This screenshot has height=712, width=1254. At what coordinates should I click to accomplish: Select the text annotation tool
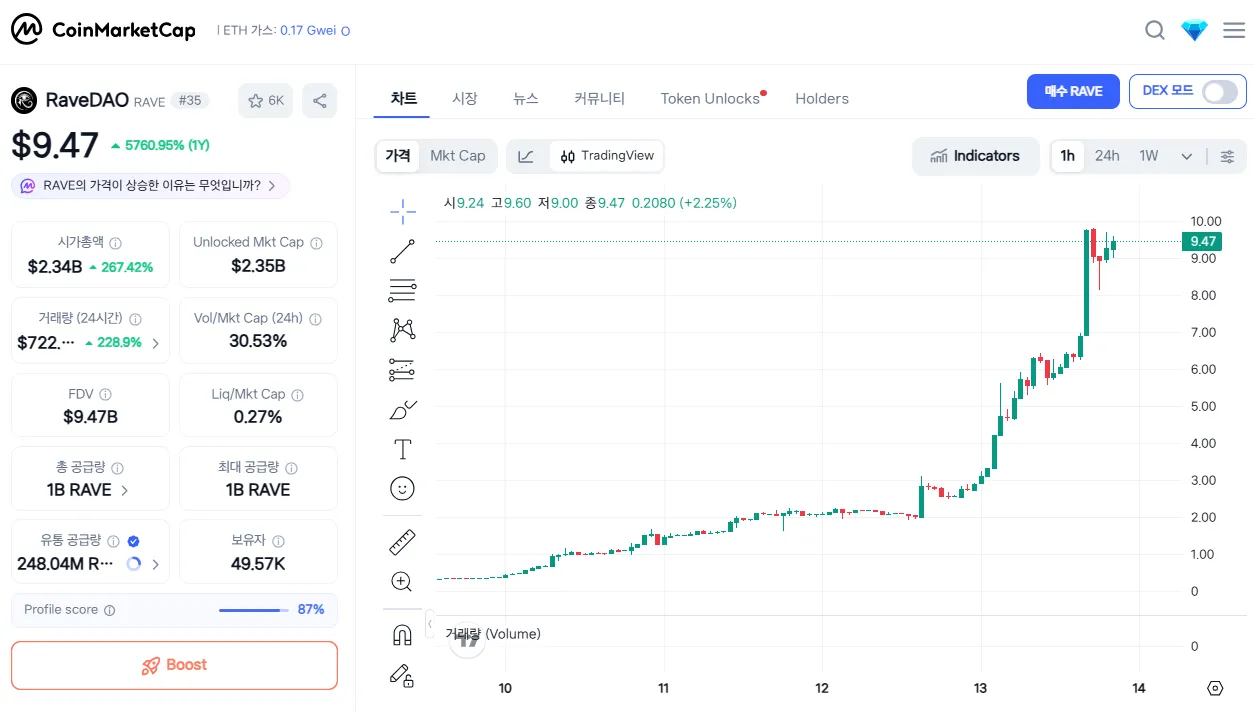(402, 449)
